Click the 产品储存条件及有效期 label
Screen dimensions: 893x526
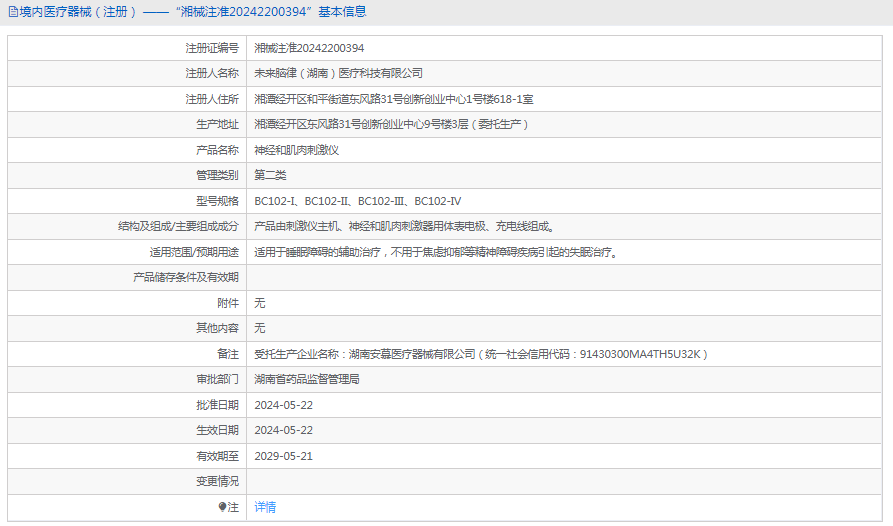coord(186,277)
